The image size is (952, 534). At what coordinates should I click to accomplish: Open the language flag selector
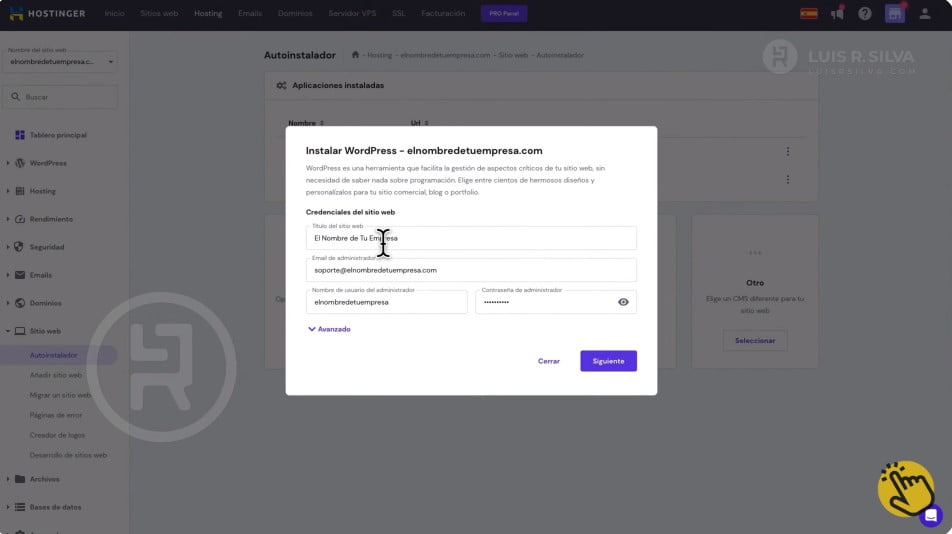tap(808, 13)
